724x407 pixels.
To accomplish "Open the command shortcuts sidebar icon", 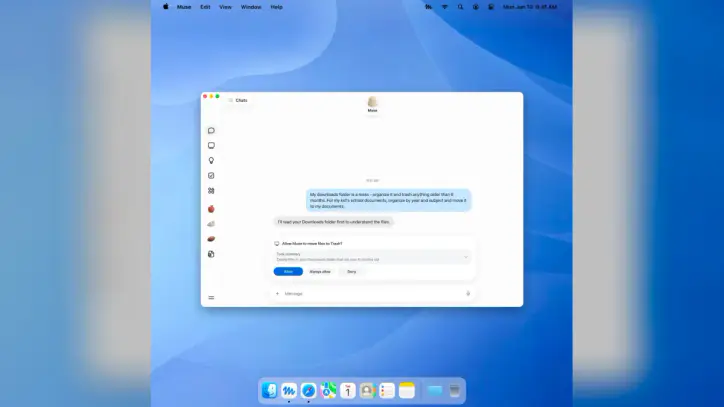I will pos(211,190).
